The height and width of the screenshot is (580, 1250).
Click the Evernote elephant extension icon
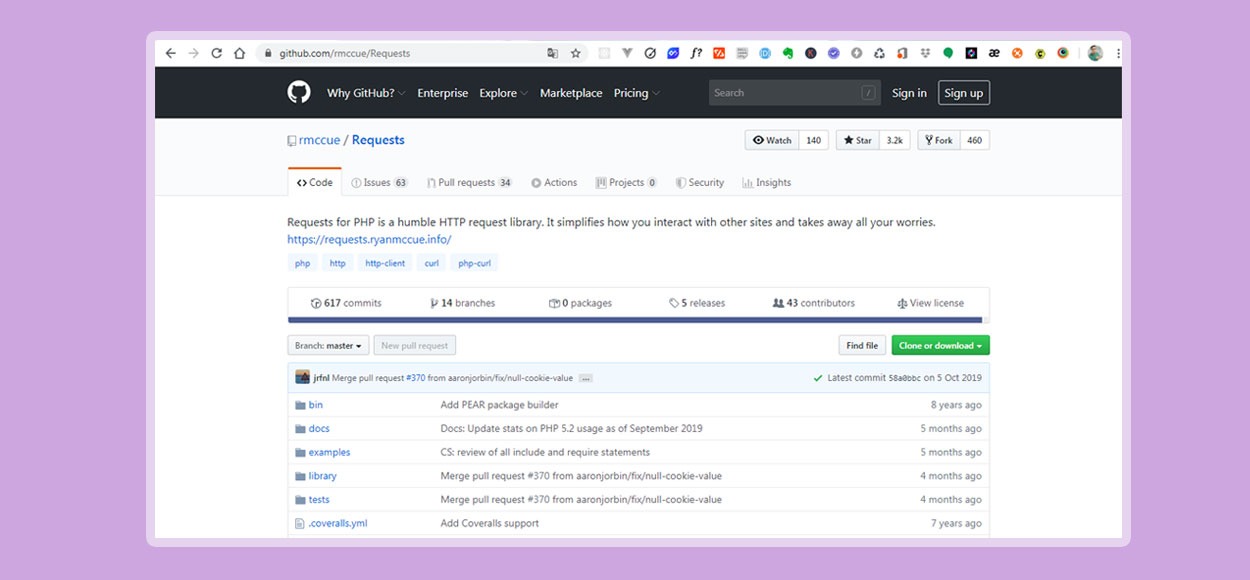(x=788, y=53)
